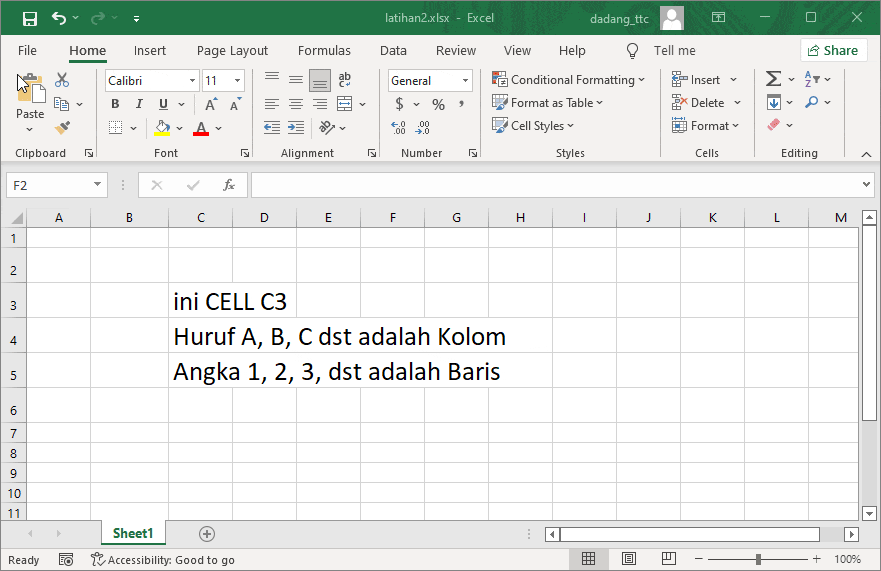The height and width of the screenshot is (571, 881).
Task: Expand the formula bar
Action: click(866, 184)
